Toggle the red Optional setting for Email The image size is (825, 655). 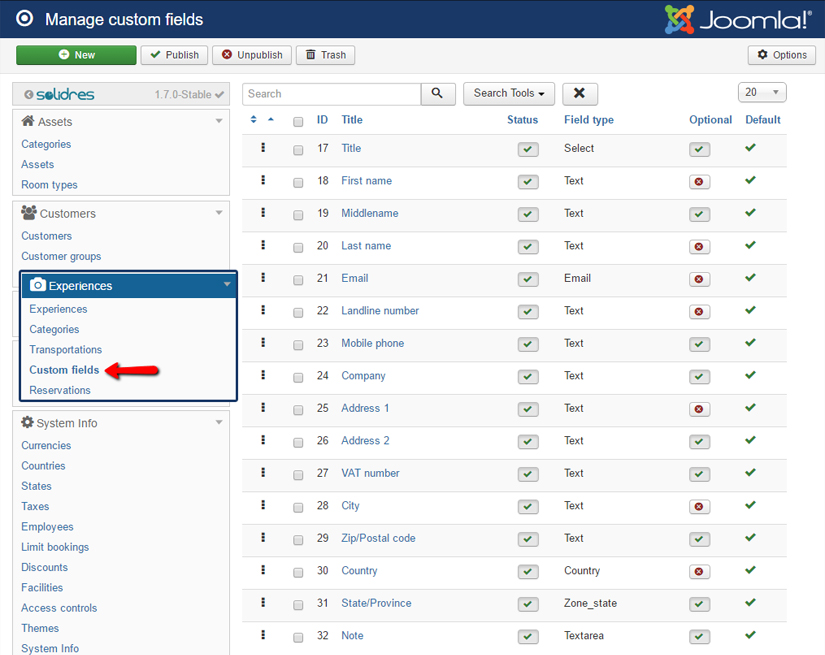point(699,279)
